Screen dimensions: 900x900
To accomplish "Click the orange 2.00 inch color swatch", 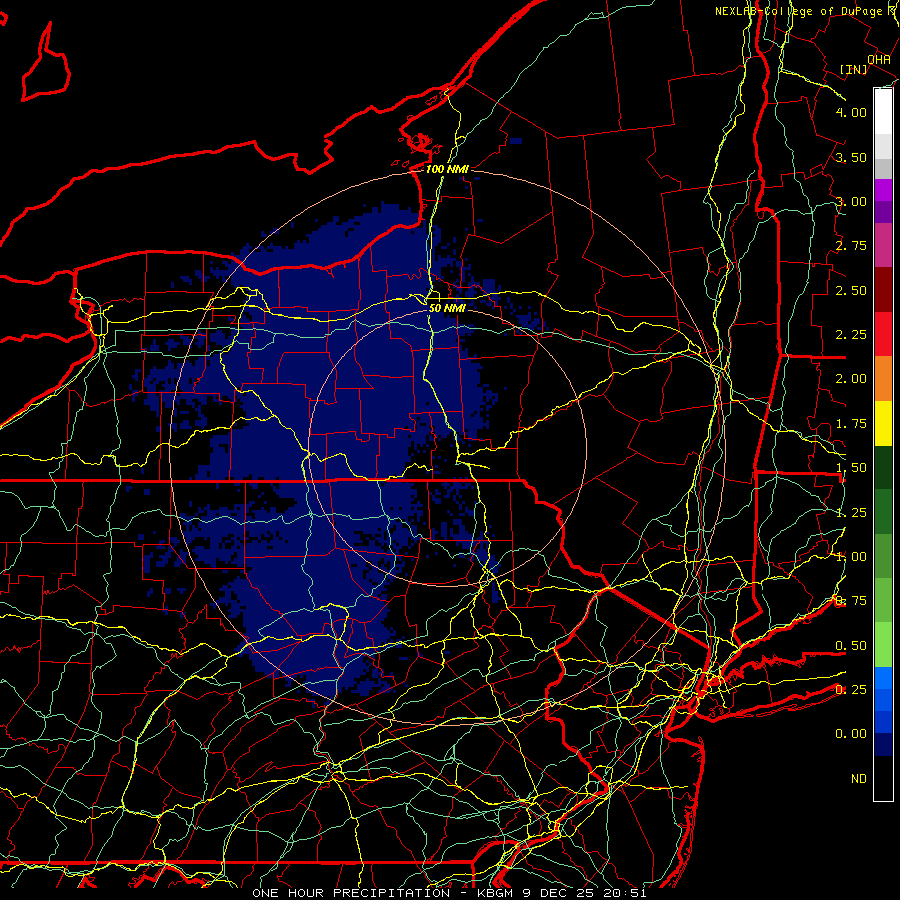I will [883, 378].
